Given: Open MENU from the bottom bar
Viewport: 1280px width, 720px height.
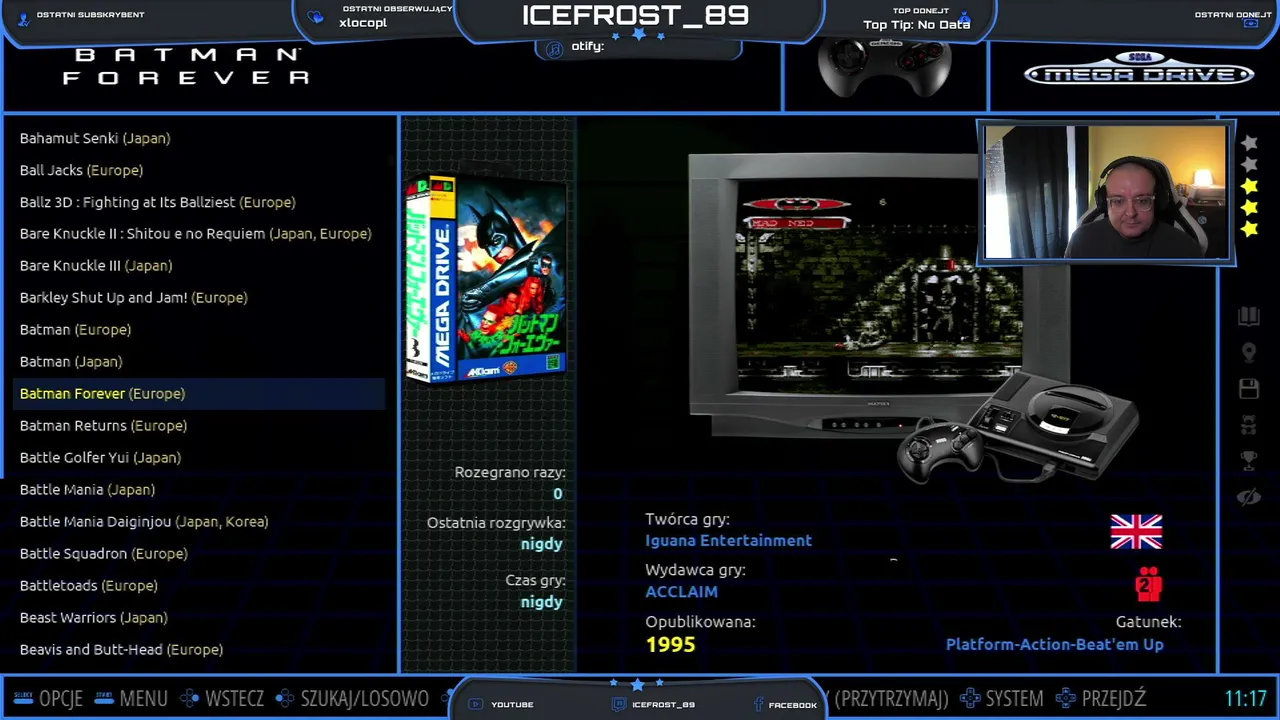Looking at the screenshot, I should click(131, 699).
